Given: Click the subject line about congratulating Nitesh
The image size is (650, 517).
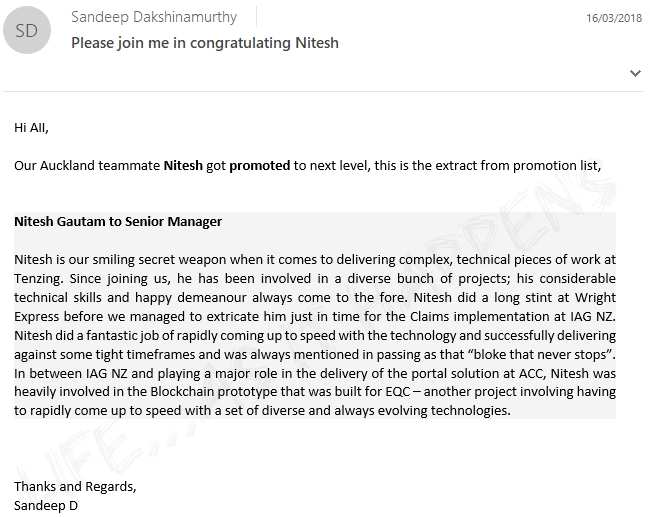Looking at the screenshot, I should [205, 43].
